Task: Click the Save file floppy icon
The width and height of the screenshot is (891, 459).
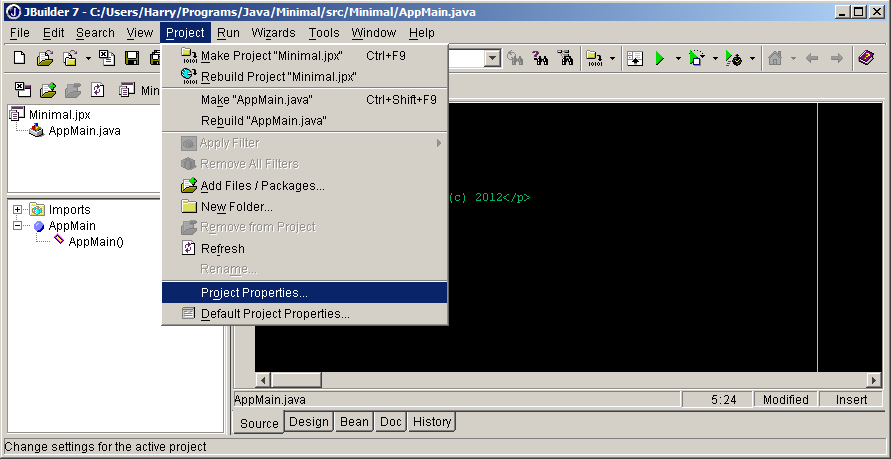Action: [132, 58]
